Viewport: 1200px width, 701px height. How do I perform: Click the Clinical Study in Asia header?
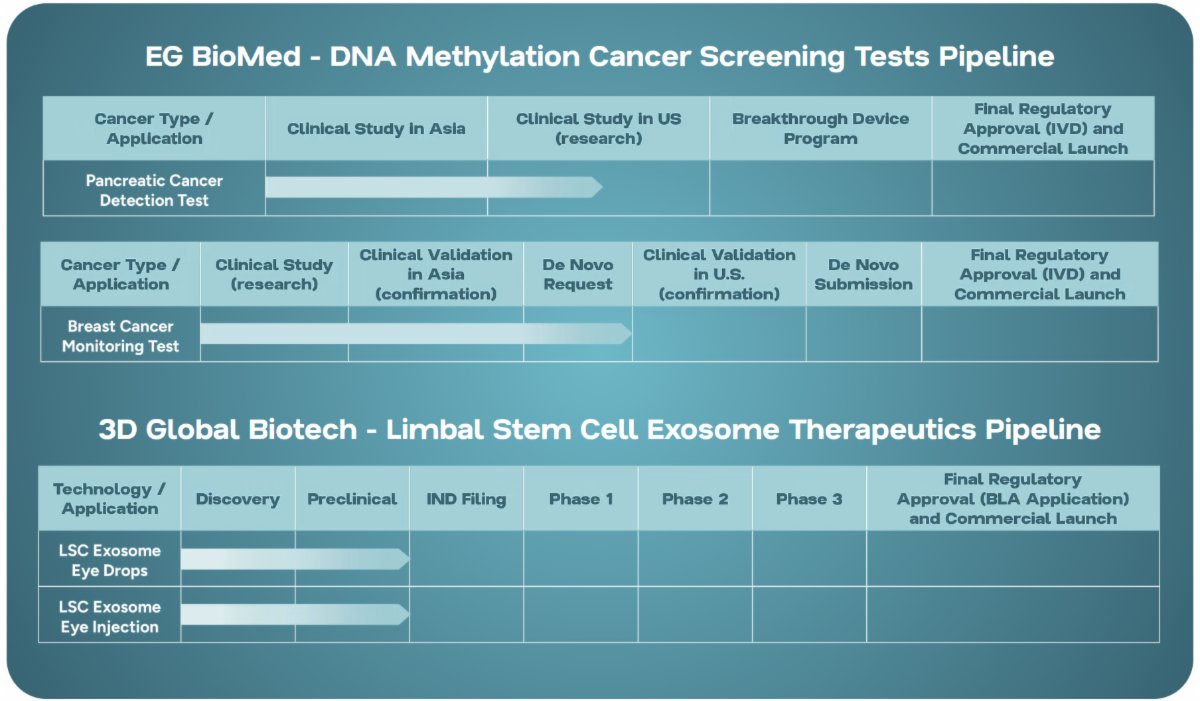tap(376, 129)
